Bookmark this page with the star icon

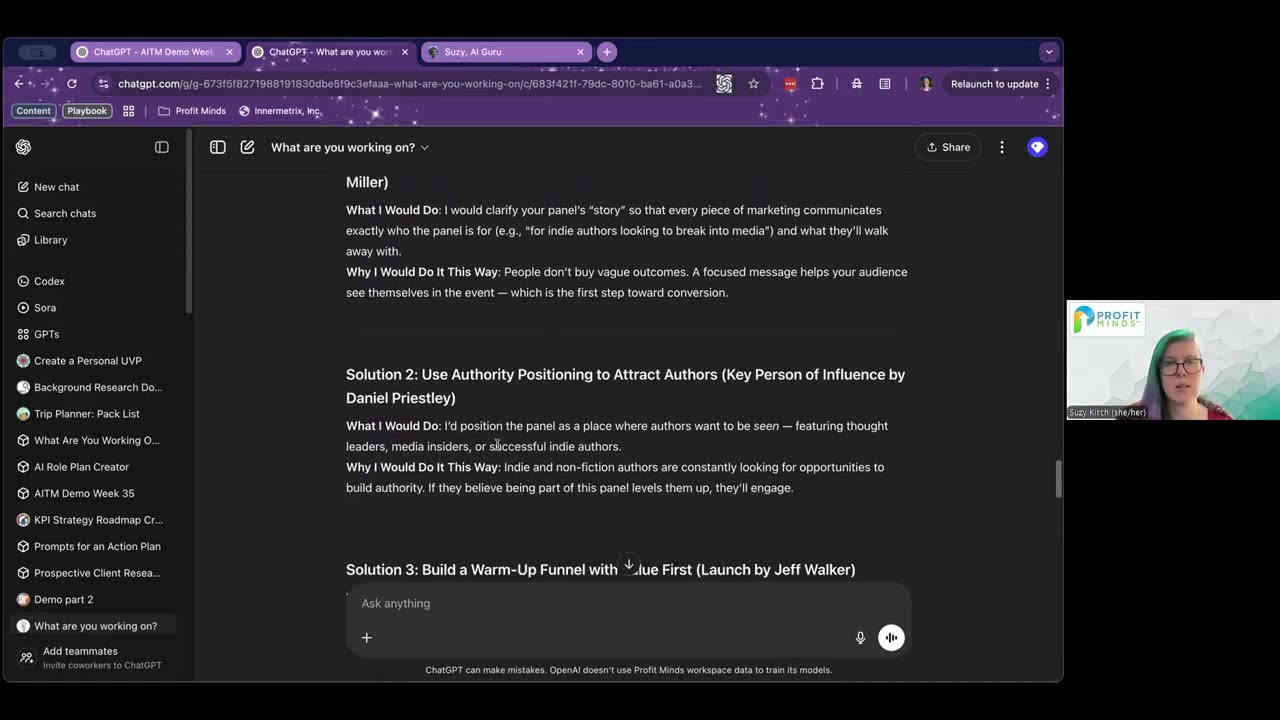pyautogui.click(x=754, y=84)
